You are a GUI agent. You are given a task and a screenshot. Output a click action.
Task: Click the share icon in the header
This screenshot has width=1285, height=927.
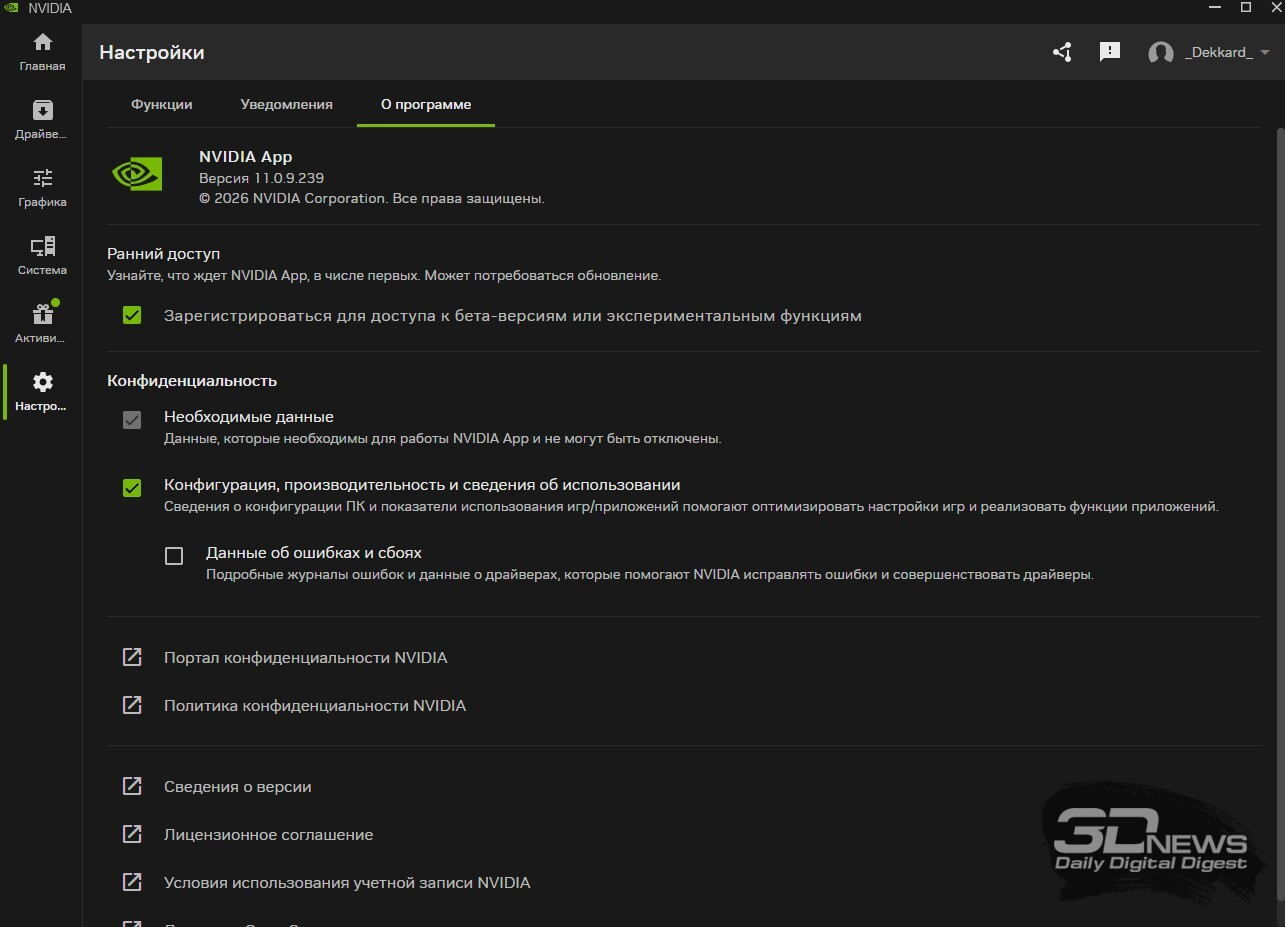1062,52
